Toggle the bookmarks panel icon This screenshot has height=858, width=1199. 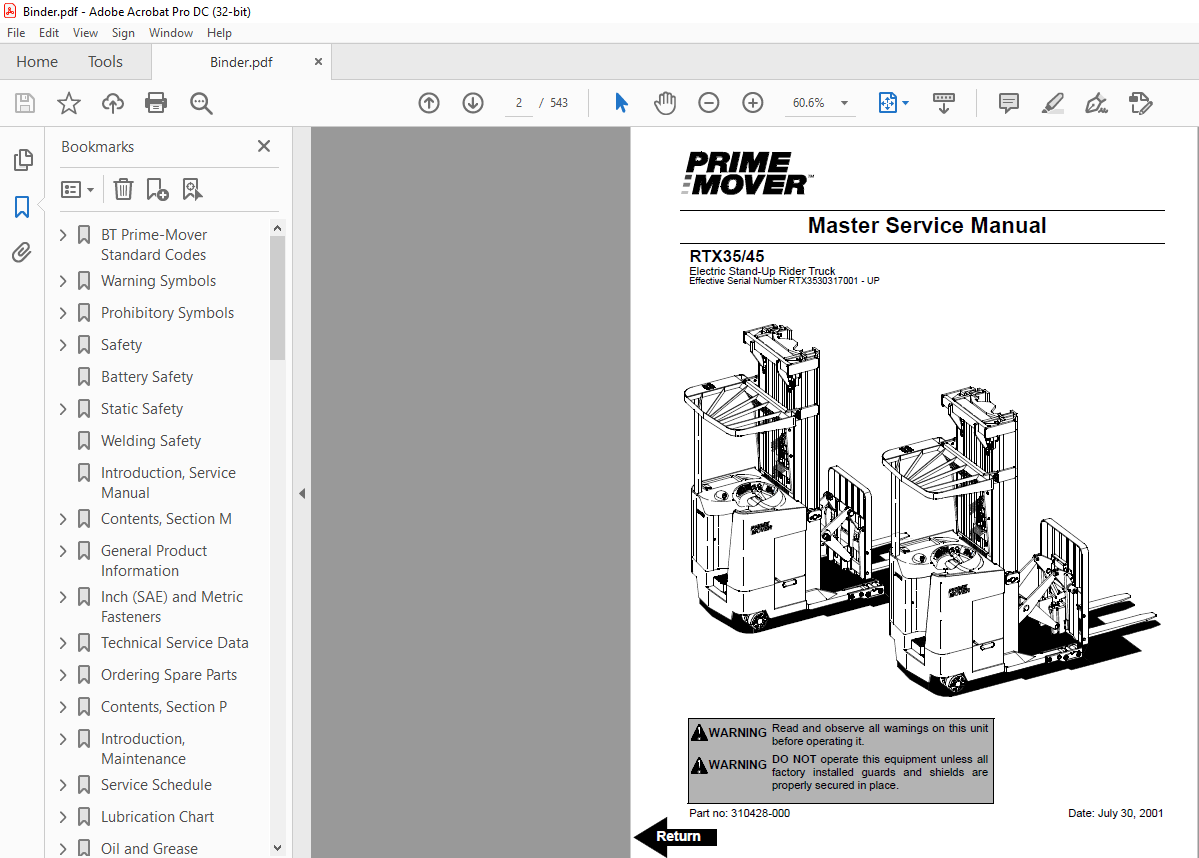(22, 206)
